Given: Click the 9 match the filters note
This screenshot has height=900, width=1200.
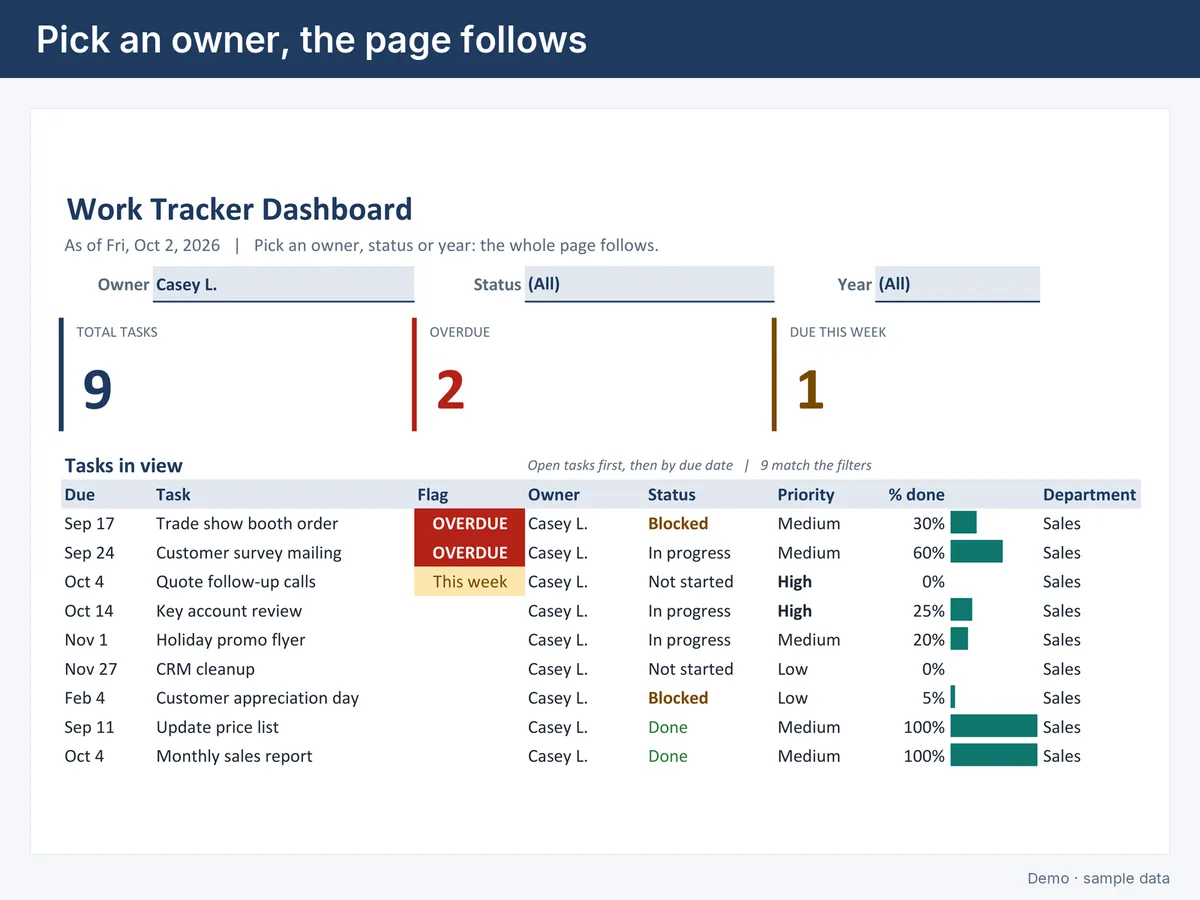Looking at the screenshot, I should click(x=816, y=465).
